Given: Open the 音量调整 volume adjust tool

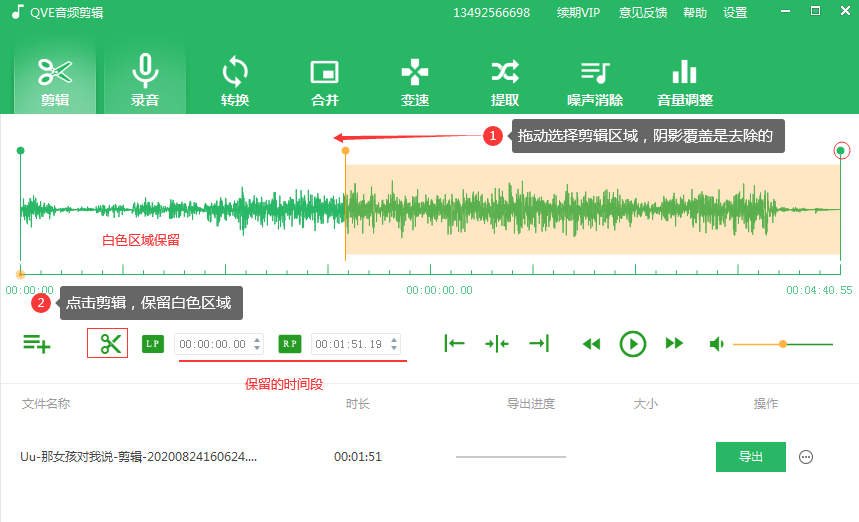Looking at the screenshot, I should 685,80.
